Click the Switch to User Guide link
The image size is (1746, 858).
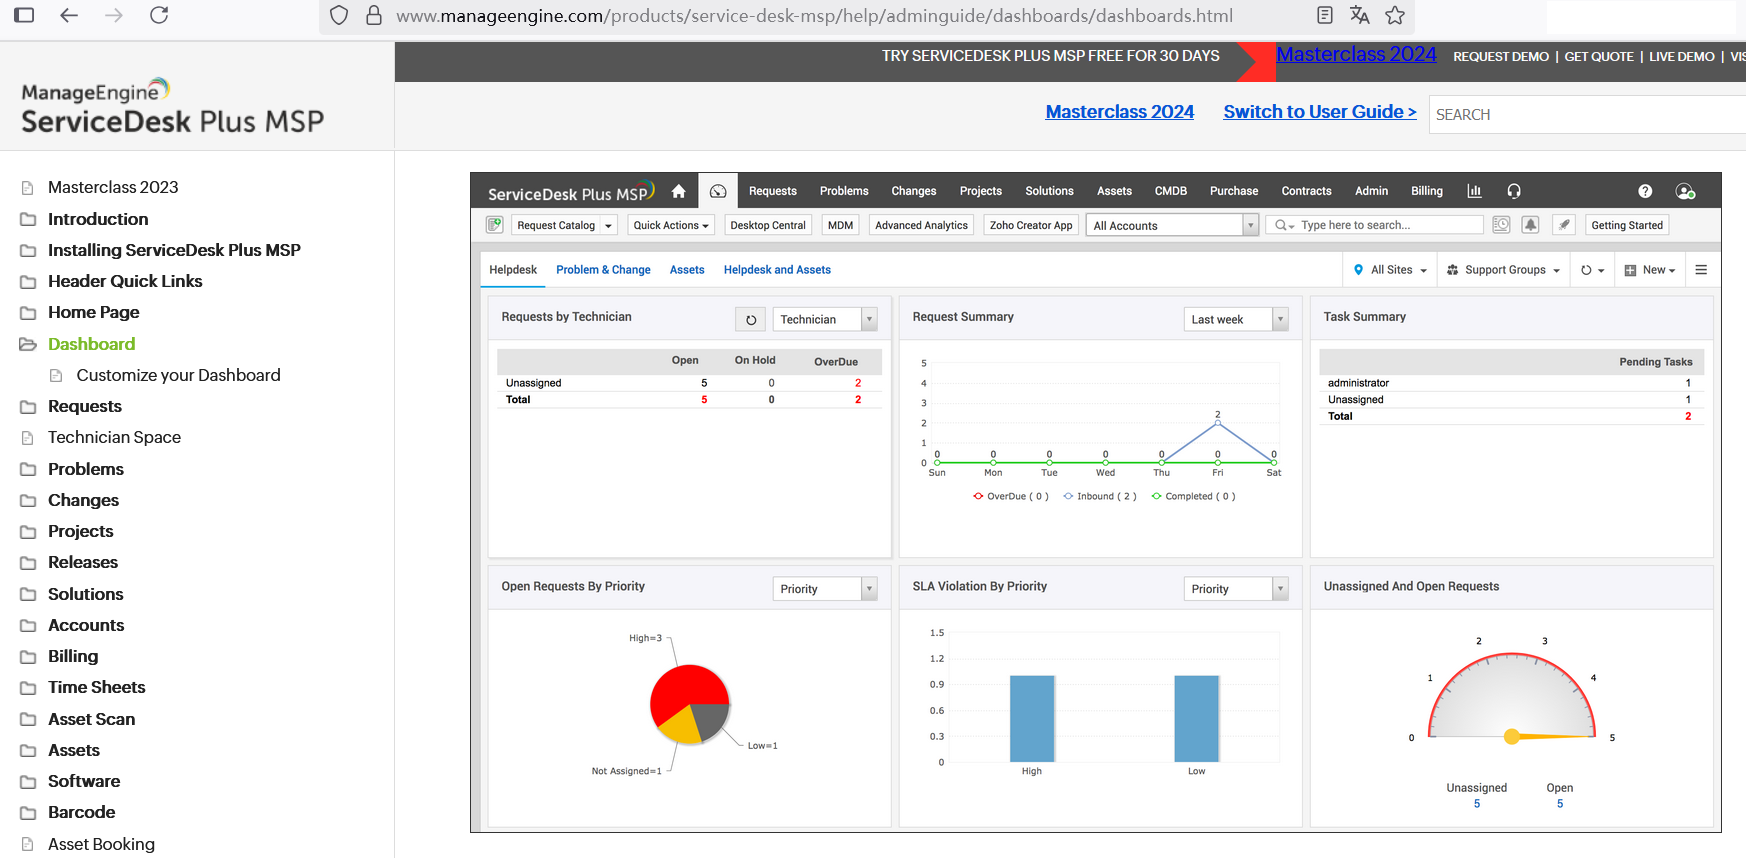pyautogui.click(x=1319, y=112)
